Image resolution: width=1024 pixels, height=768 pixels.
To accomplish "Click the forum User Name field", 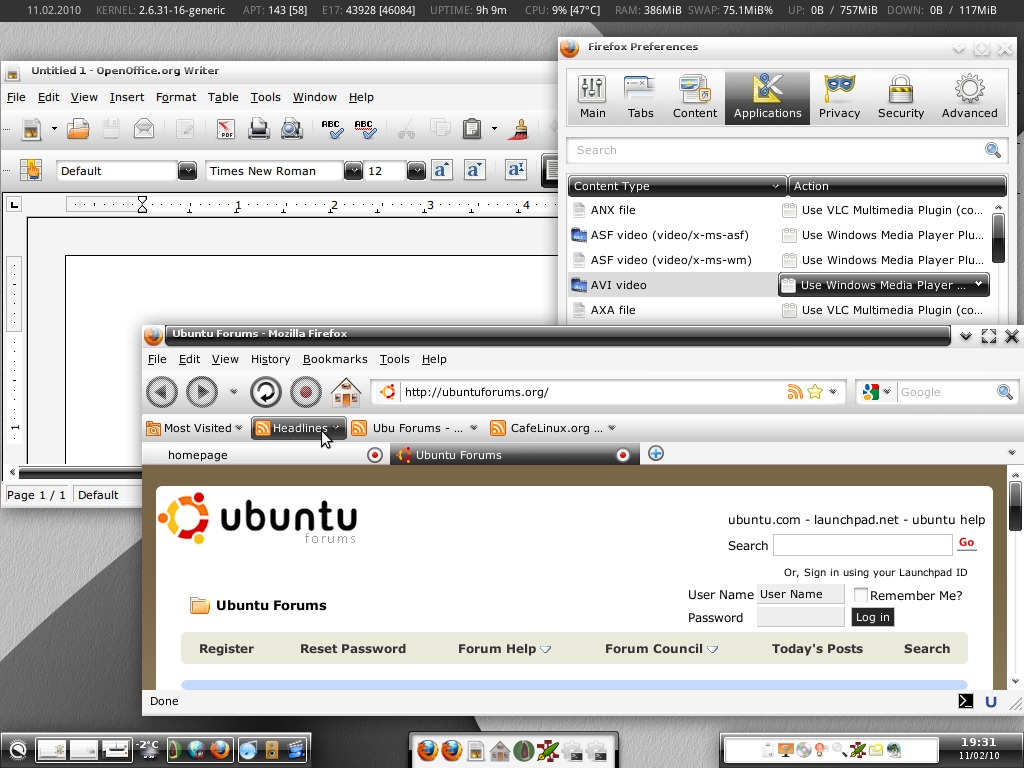I will tap(801, 594).
